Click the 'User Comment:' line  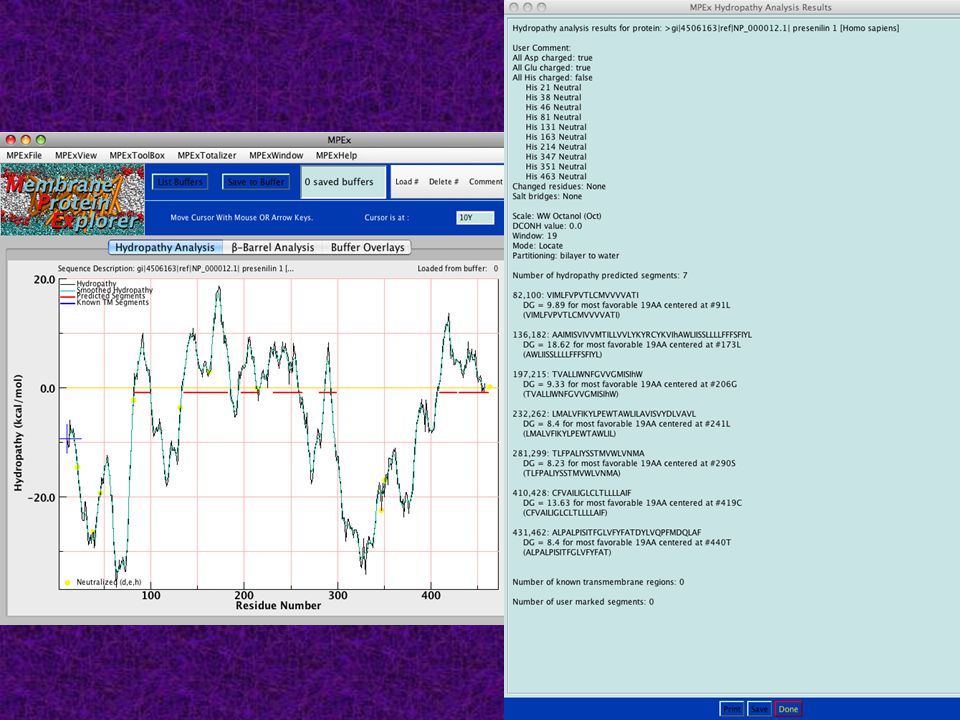click(542, 48)
